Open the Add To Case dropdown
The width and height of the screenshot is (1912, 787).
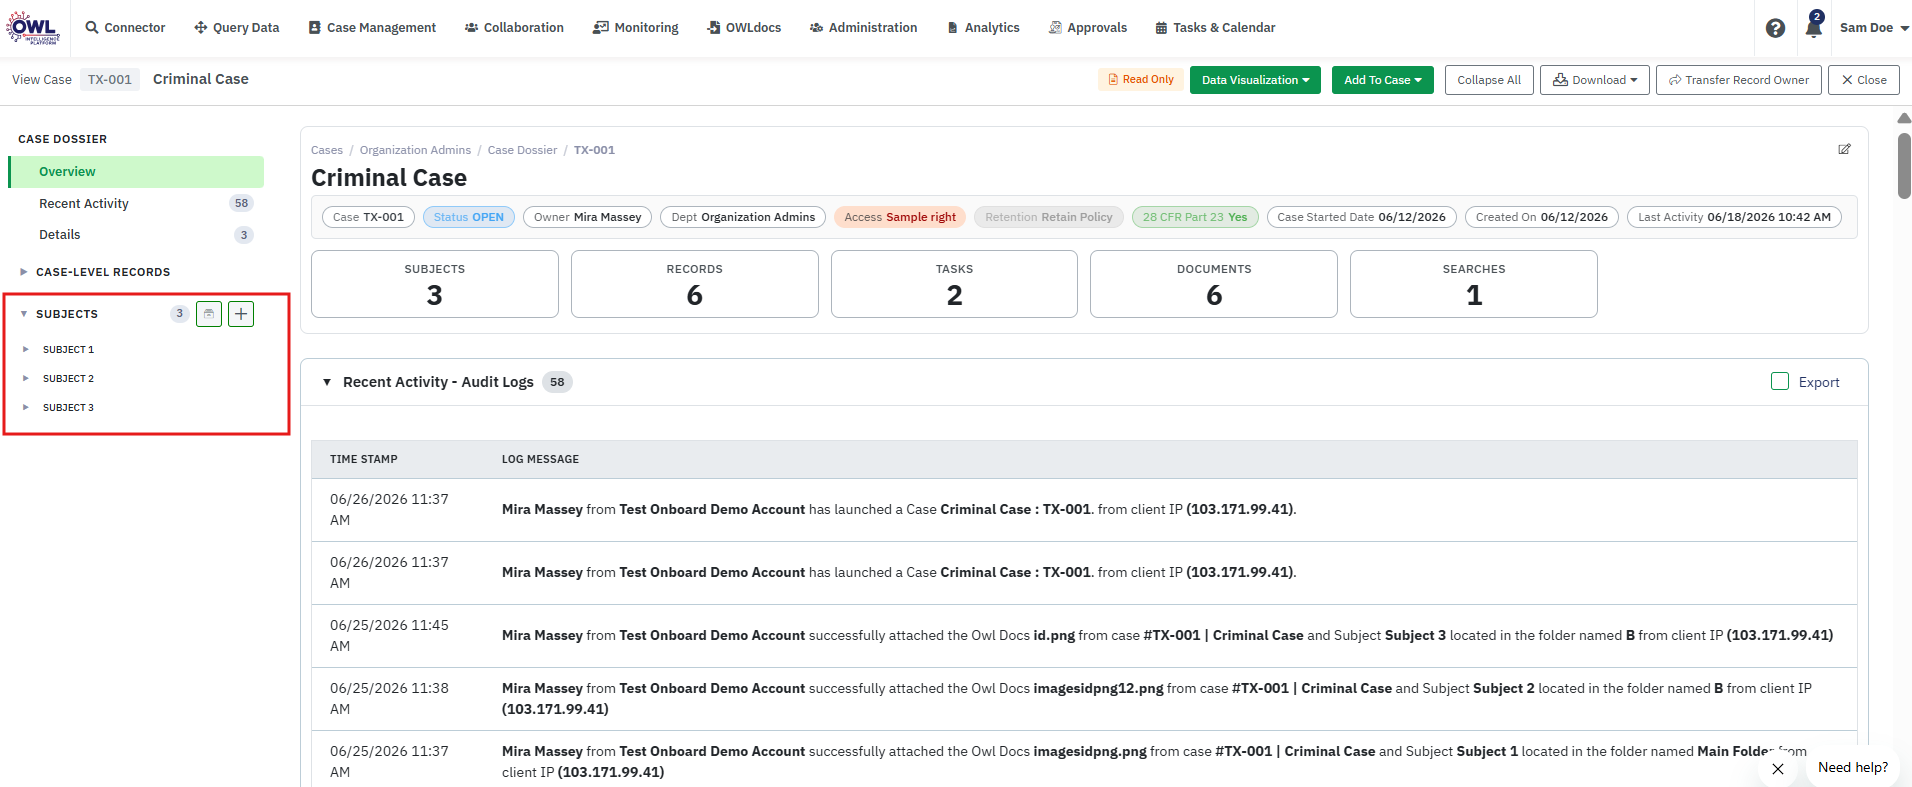[x=1382, y=80]
